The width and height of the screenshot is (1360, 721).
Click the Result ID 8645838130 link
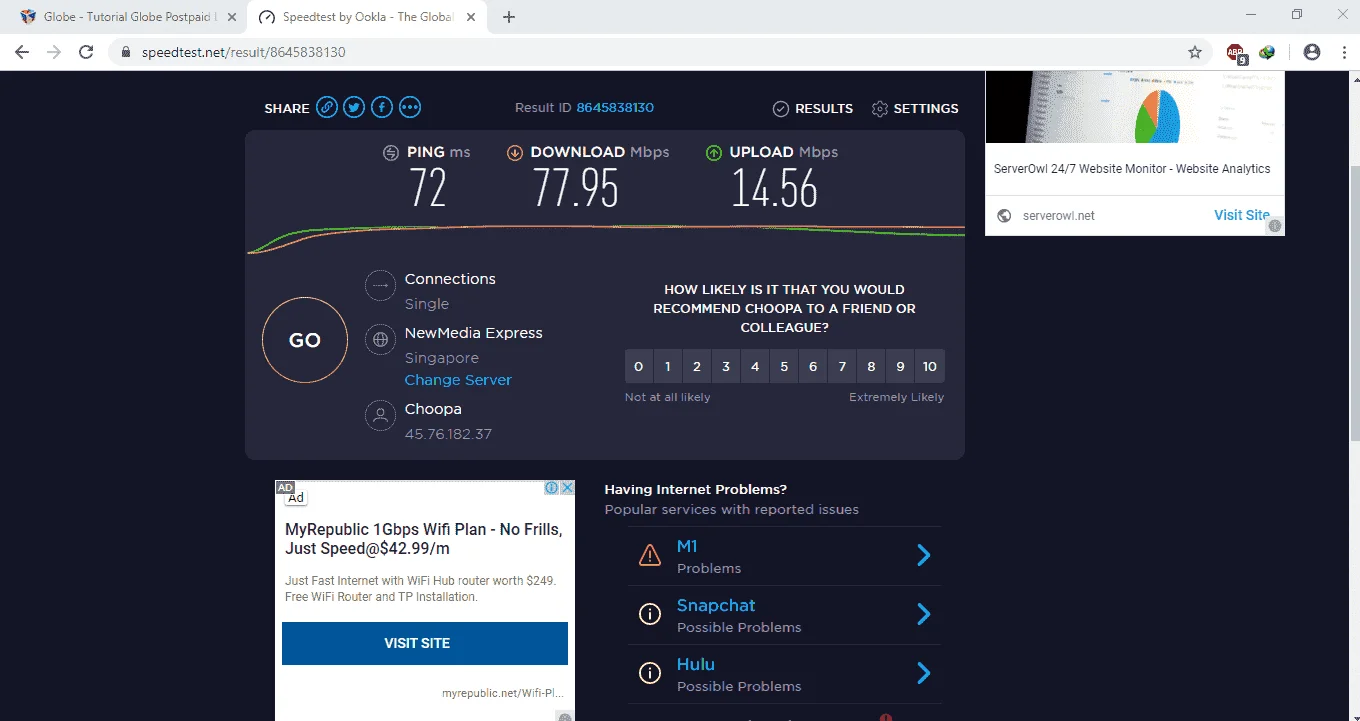615,108
